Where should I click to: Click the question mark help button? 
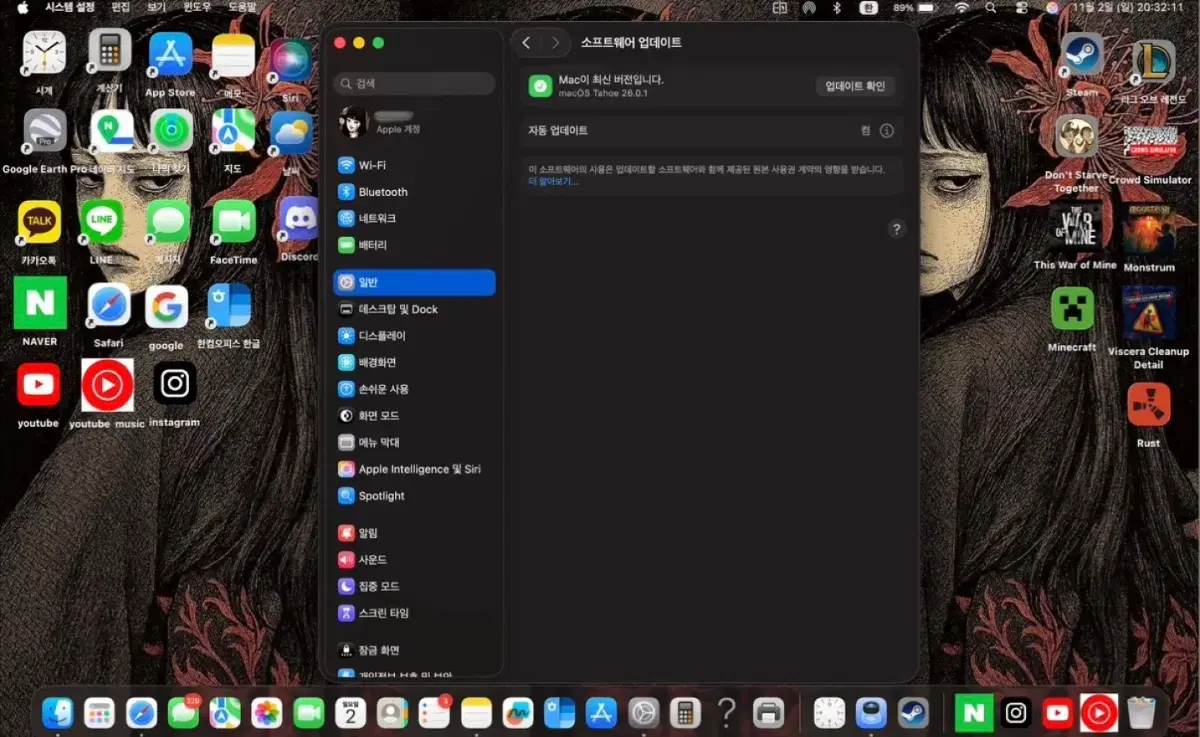[896, 229]
